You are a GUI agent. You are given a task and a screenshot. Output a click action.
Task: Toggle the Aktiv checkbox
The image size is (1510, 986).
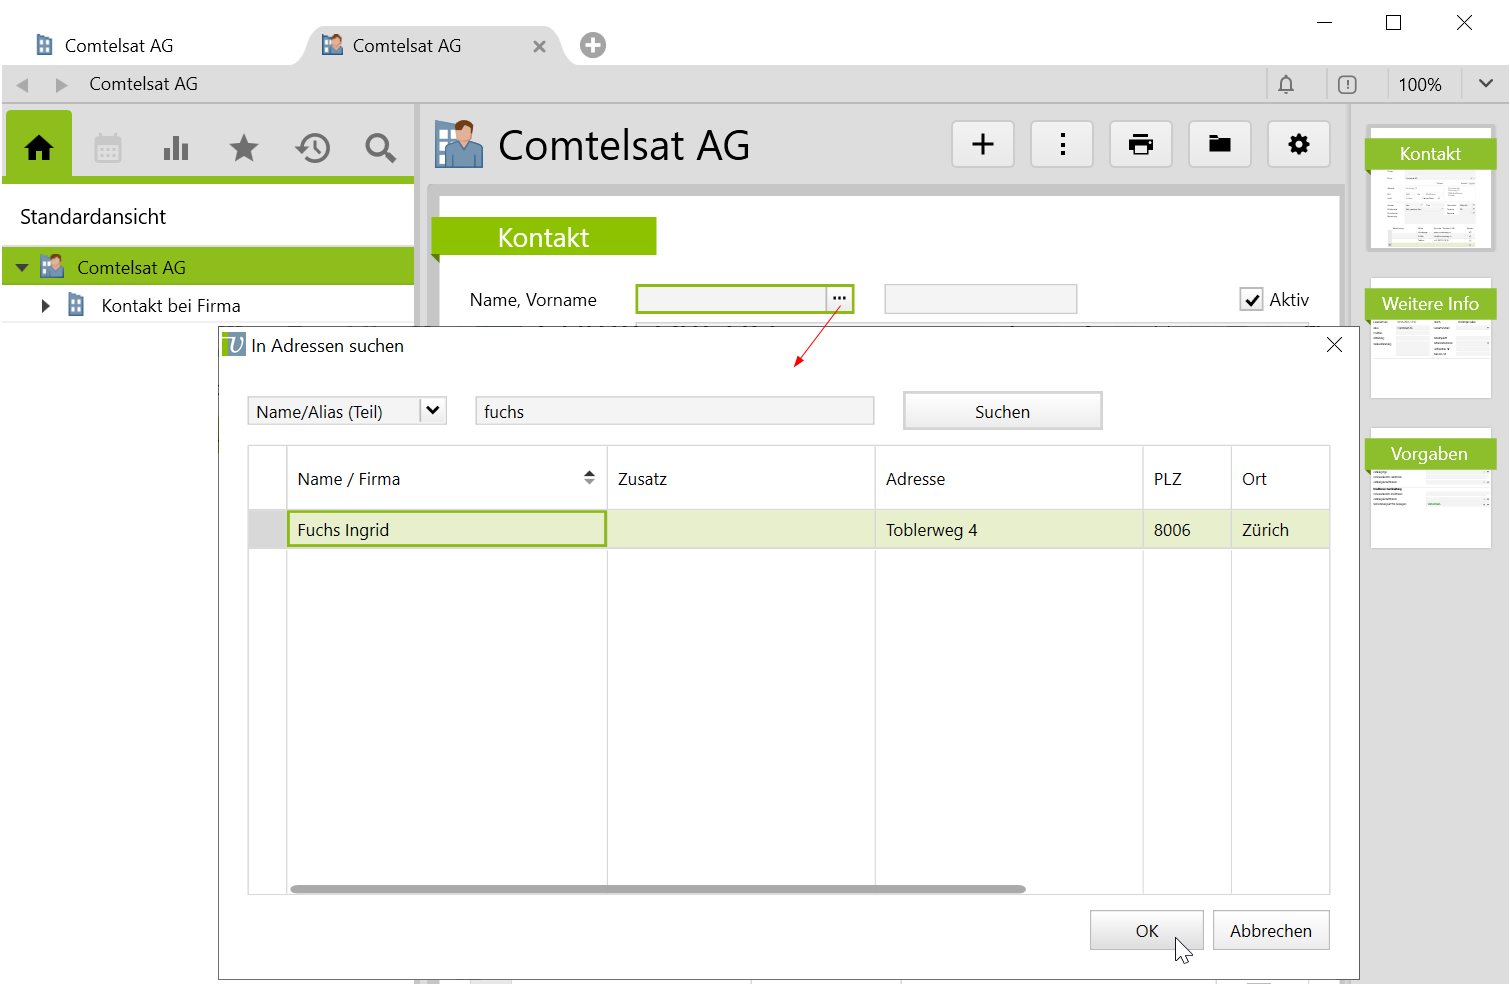click(1251, 300)
